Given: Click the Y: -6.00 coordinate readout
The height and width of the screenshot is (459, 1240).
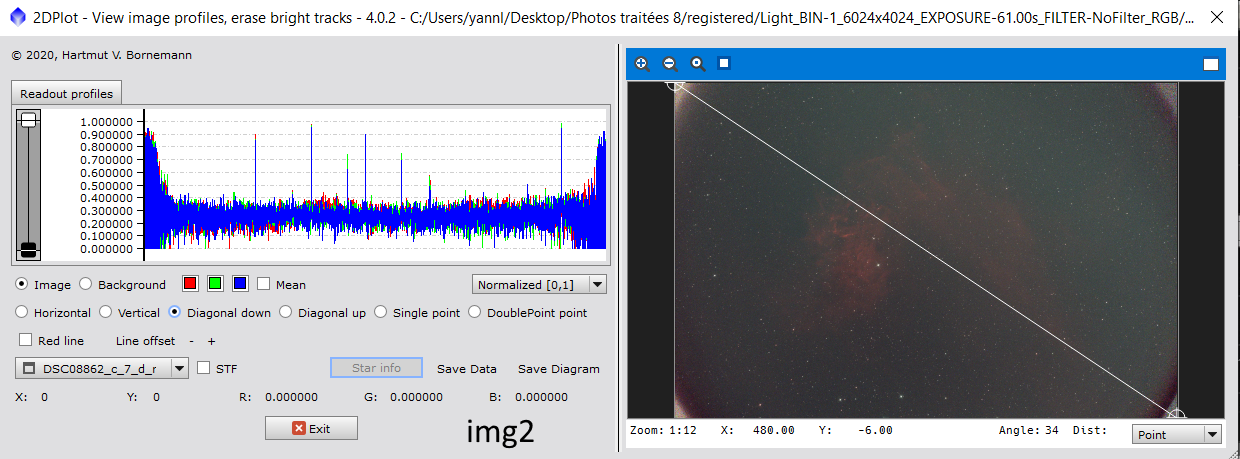Looking at the screenshot, I should point(855,430).
